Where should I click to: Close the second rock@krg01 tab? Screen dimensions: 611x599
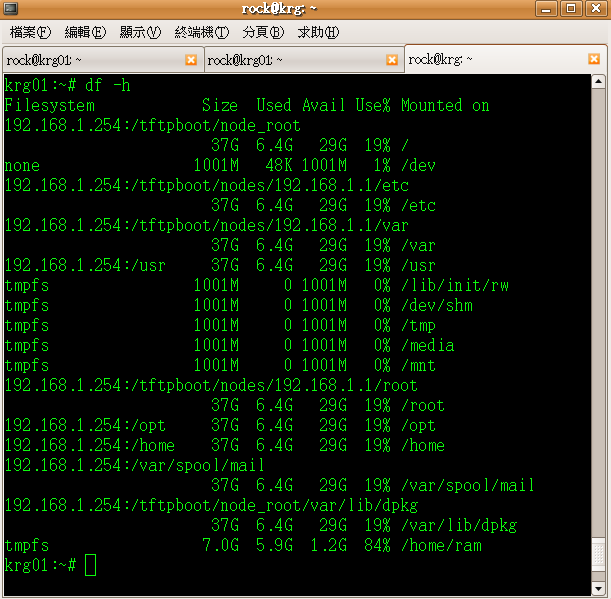(x=392, y=61)
